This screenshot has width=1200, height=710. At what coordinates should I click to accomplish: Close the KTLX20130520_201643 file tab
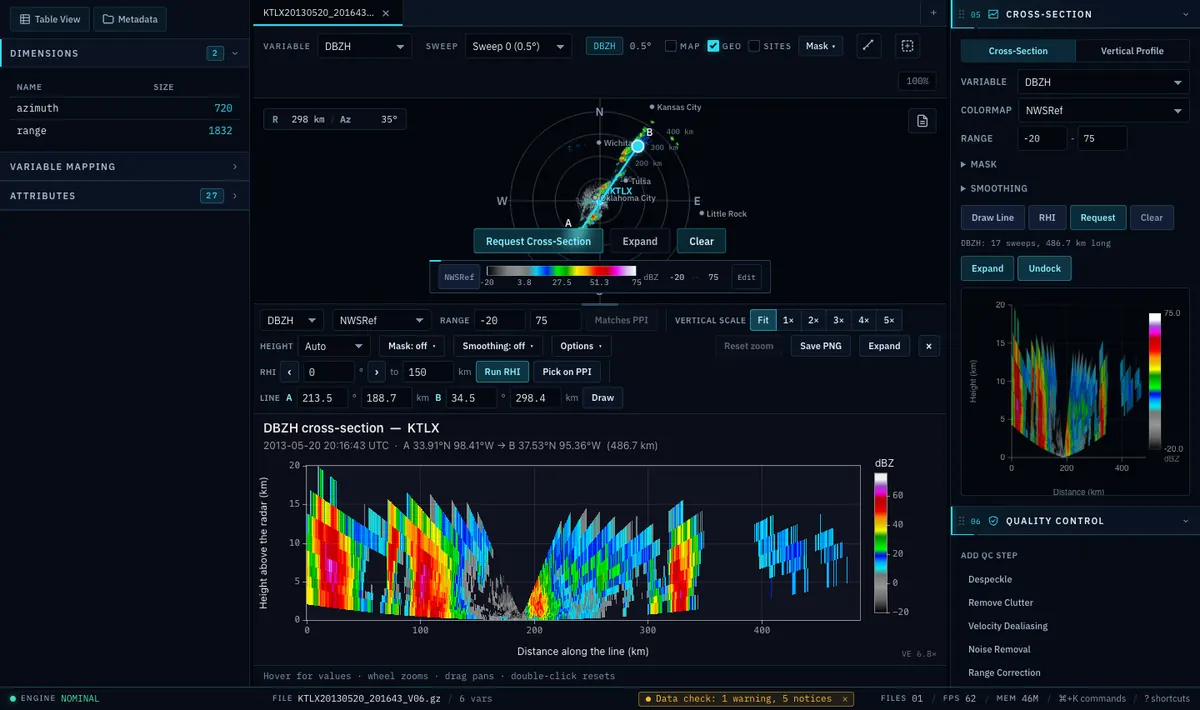pyautogui.click(x=386, y=12)
